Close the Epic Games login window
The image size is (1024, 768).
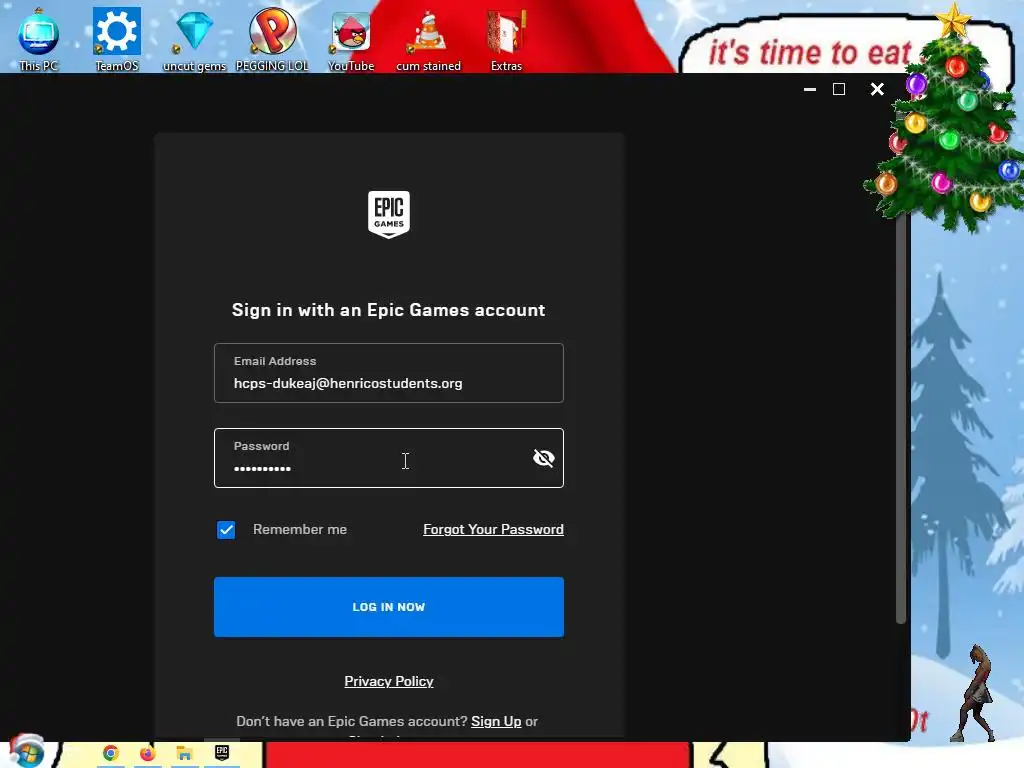click(877, 89)
